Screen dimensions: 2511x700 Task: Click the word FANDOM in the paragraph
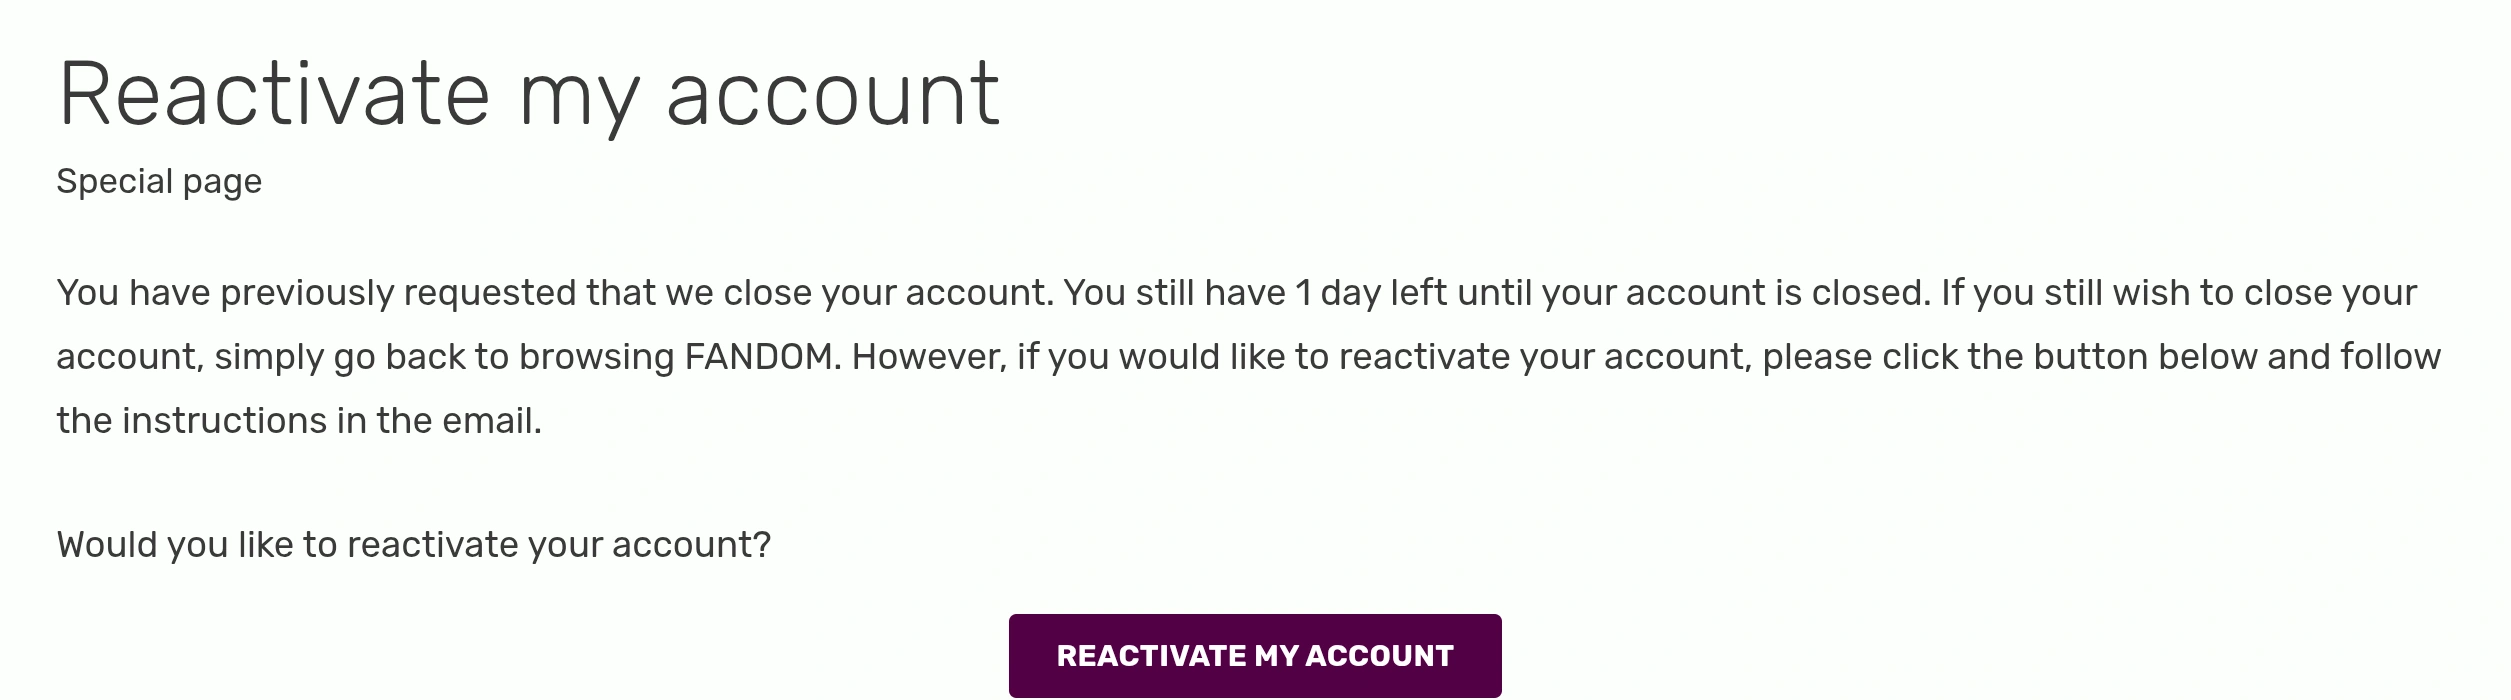pos(759,357)
